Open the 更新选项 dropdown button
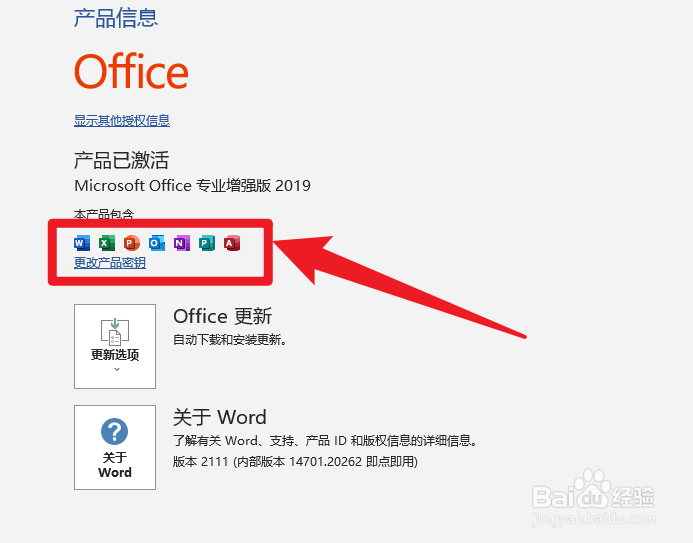Screen dimensions: 693x543 coord(115,346)
